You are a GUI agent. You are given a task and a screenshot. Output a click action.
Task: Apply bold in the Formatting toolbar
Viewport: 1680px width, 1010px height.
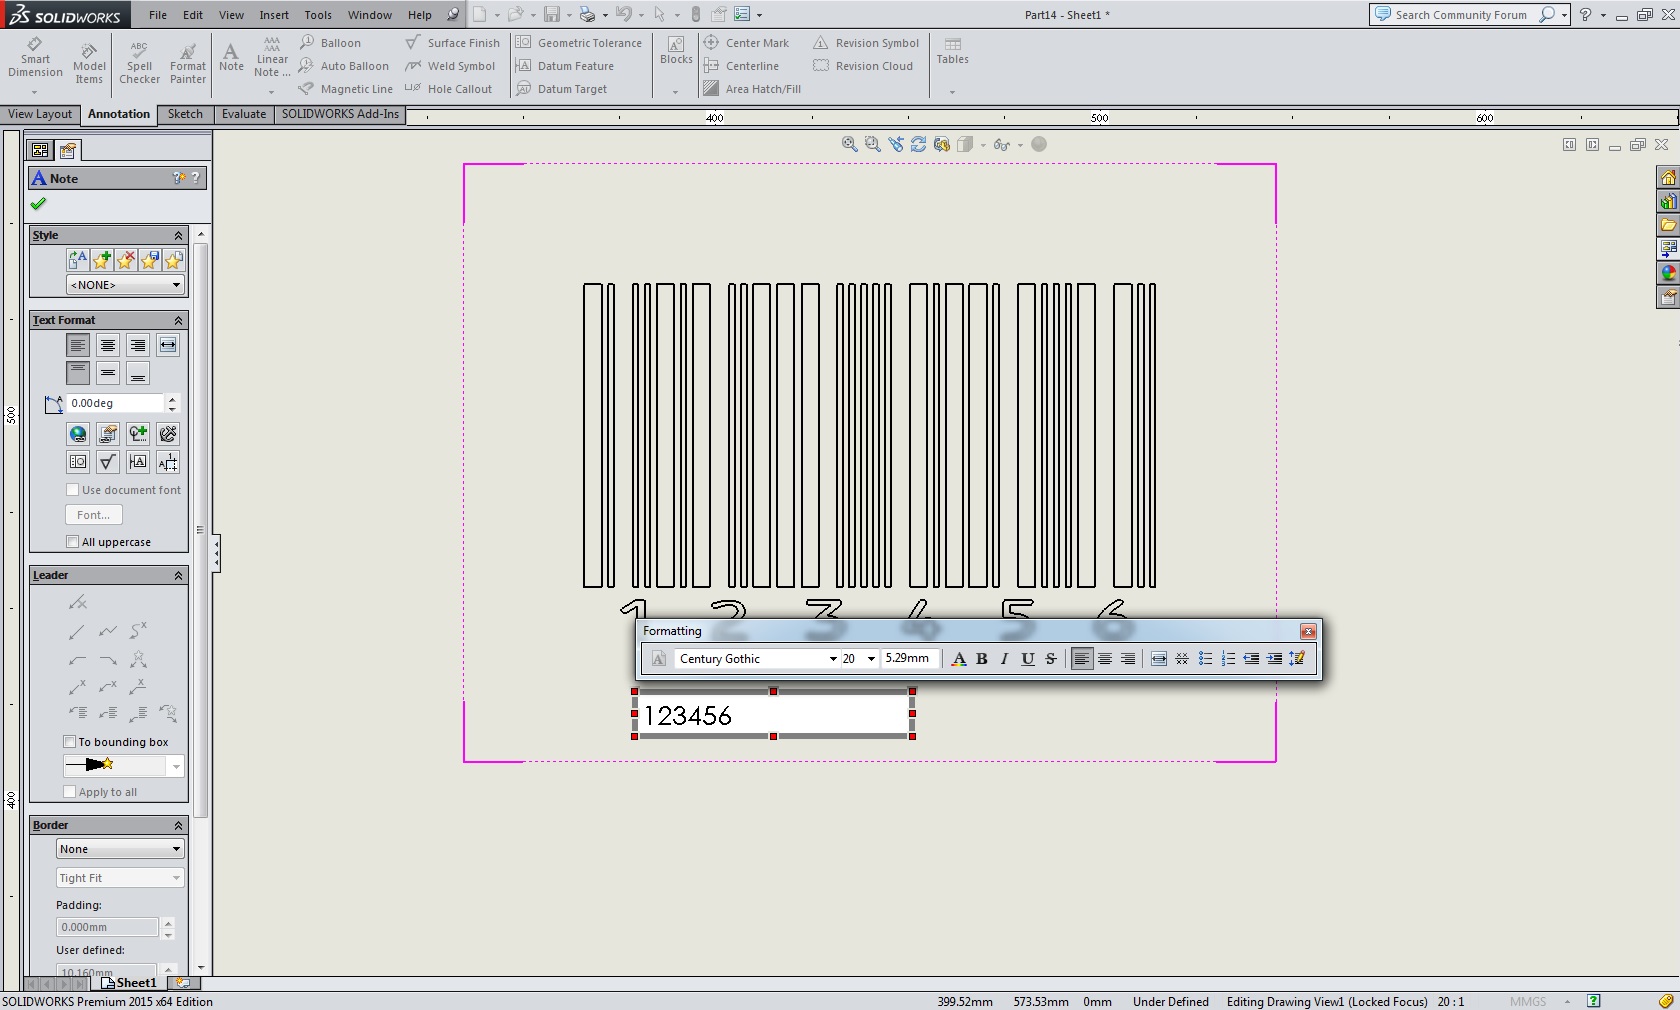point(982,659)
